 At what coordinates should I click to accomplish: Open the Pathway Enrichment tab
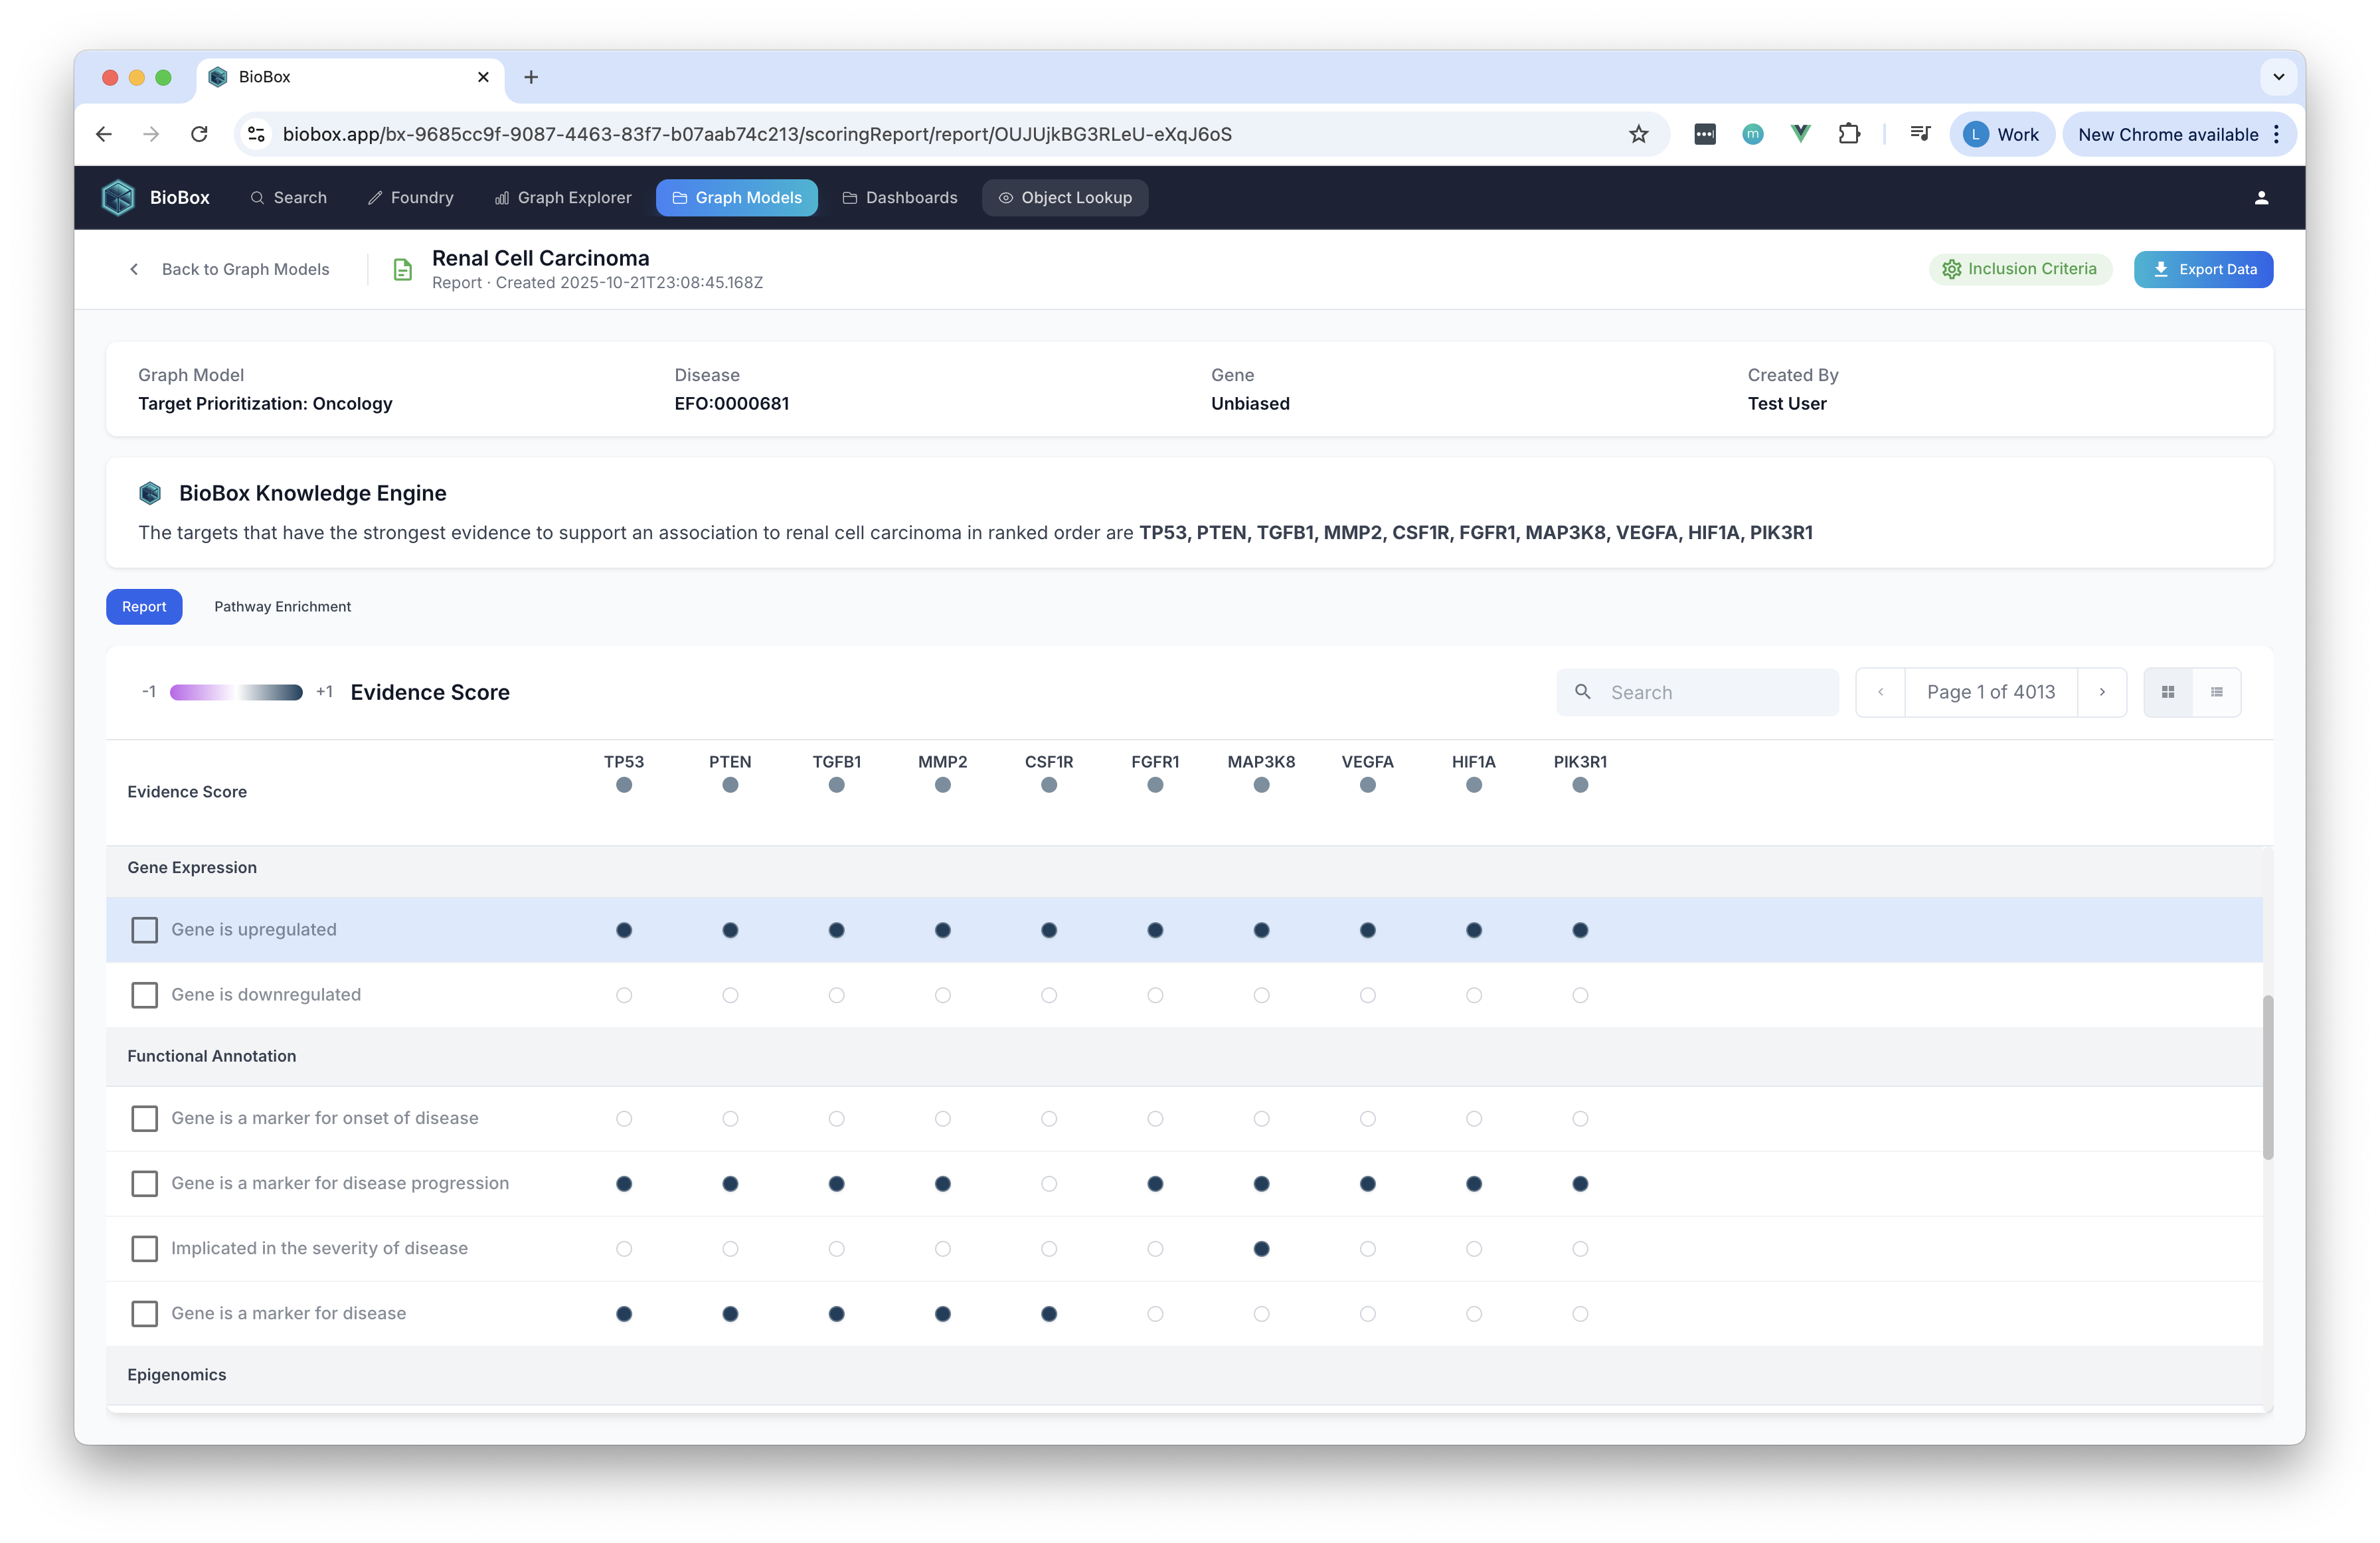(282, 607)
